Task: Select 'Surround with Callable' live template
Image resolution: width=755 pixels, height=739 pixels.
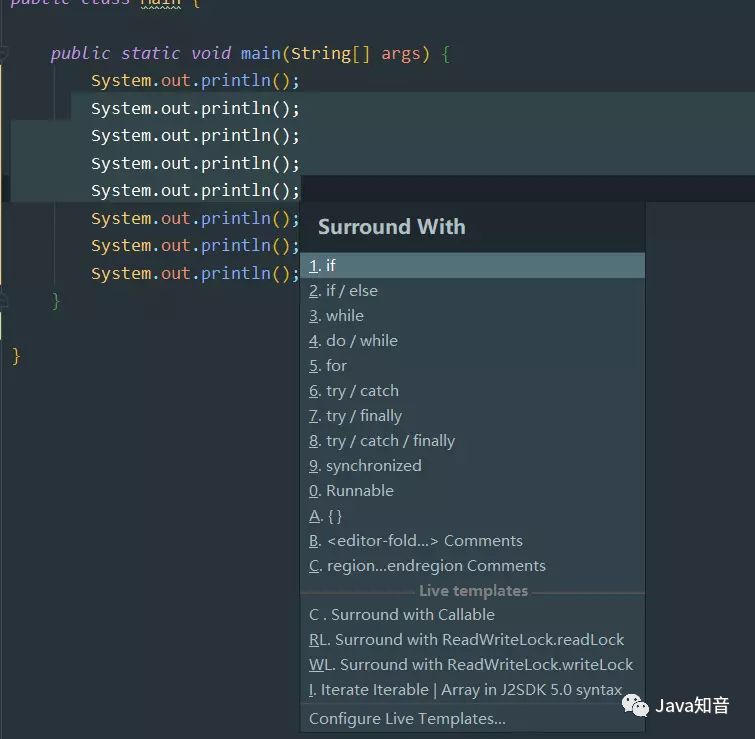Action: tap(472, 615)
